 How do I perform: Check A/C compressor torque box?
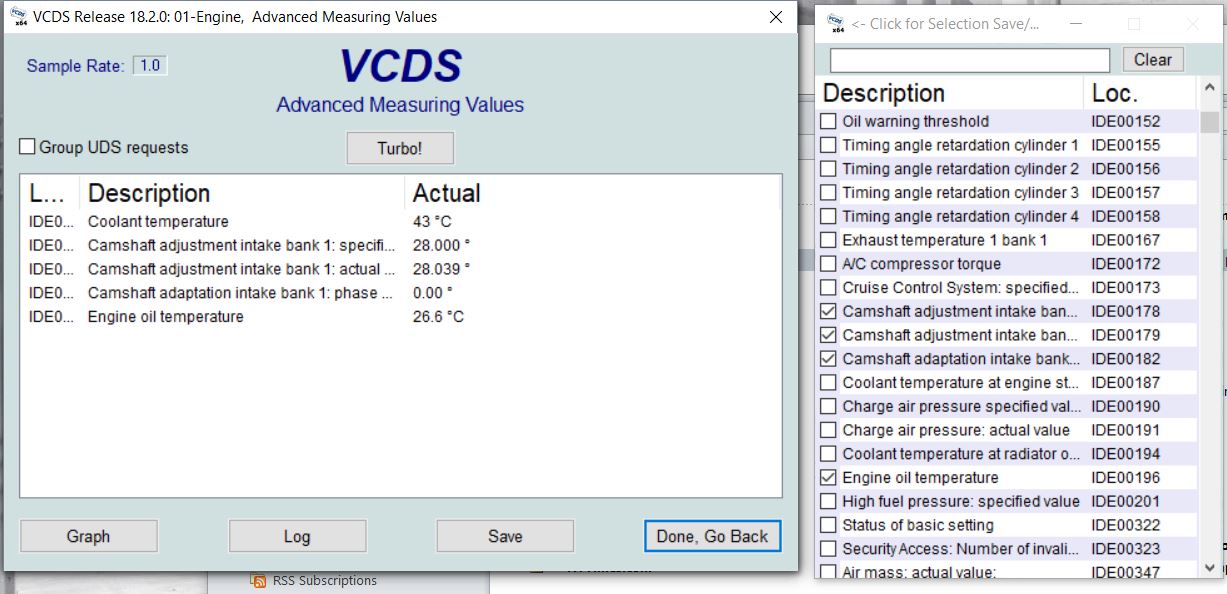828,264
